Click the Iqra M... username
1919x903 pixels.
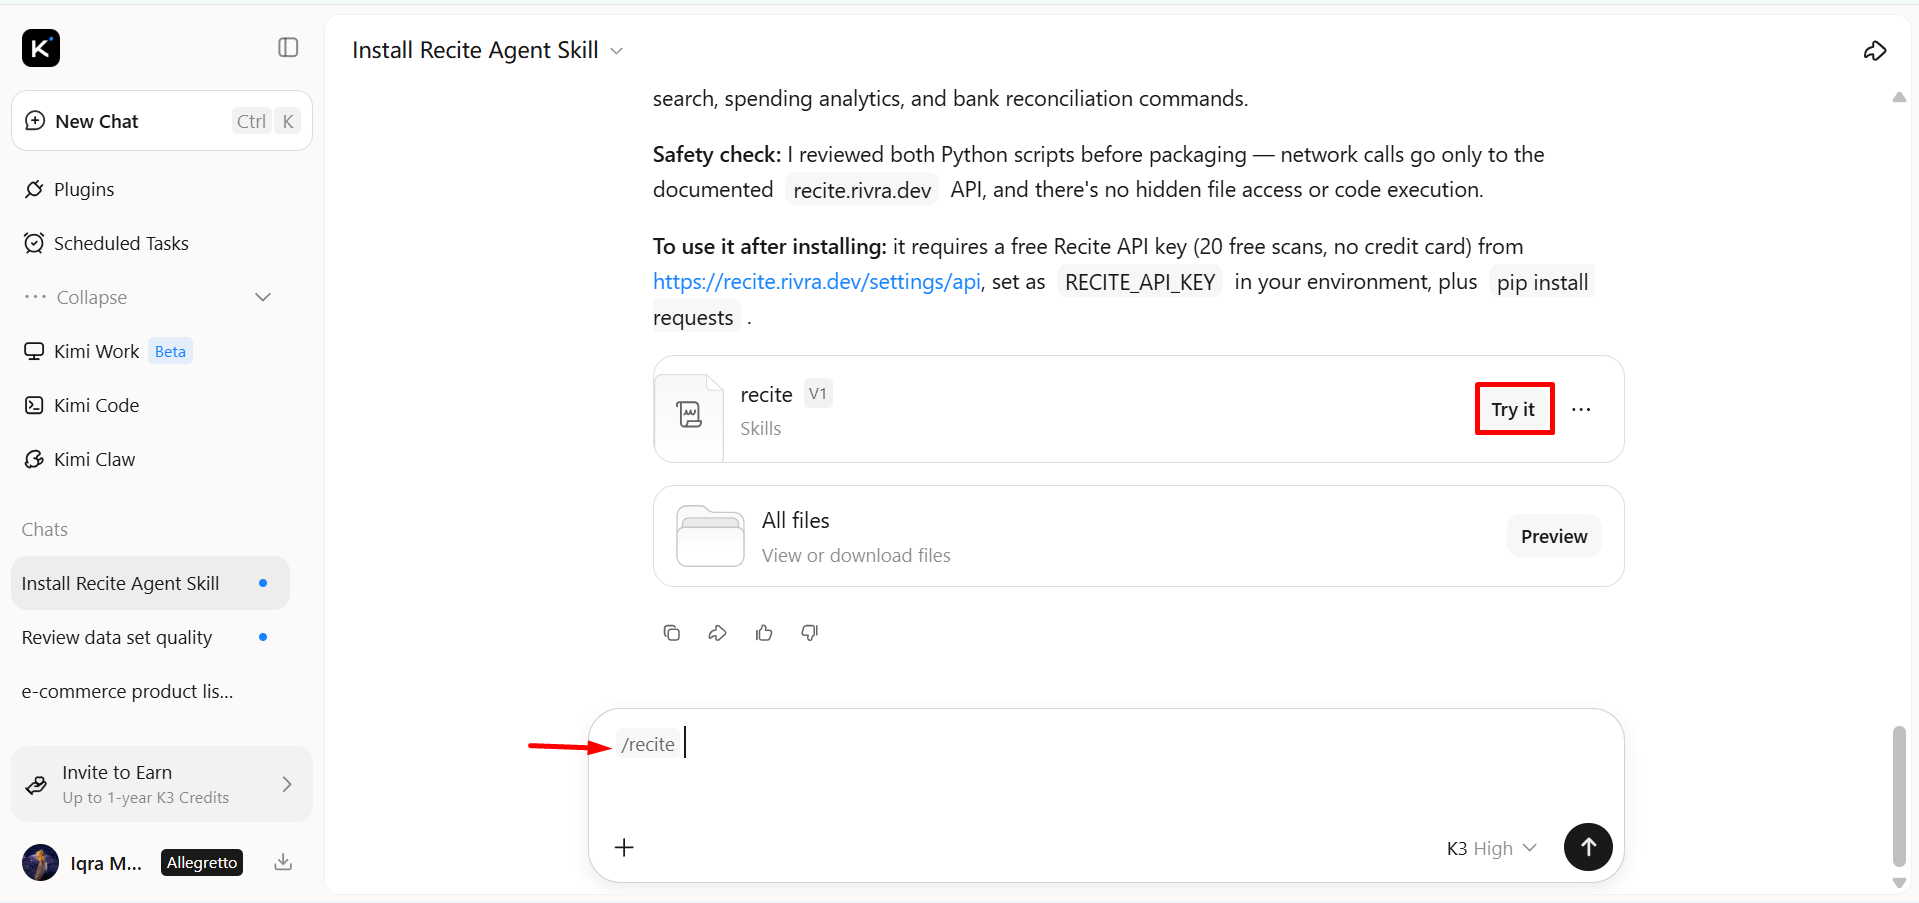106,863
